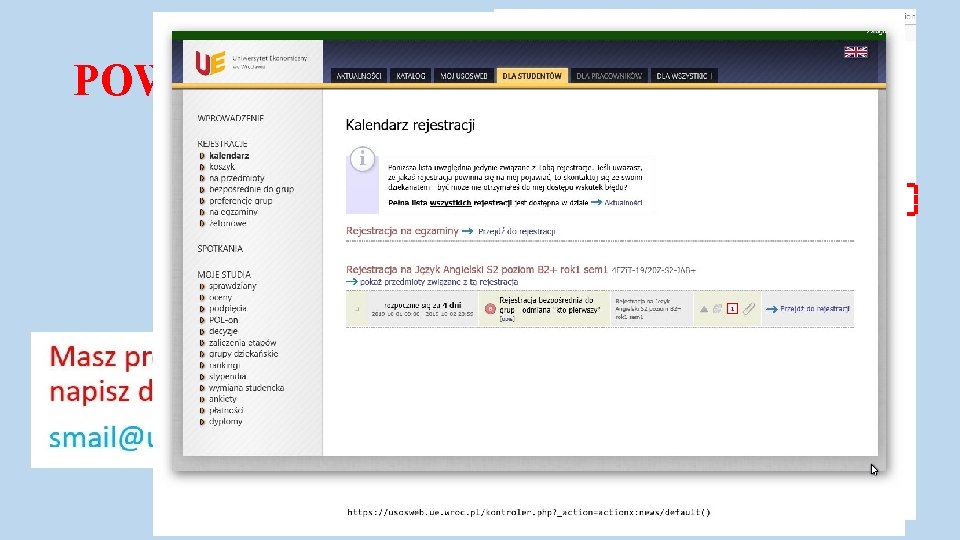Open 'ankiety' sidebar link
Screen dimensions: 960x540
point(222,399)
